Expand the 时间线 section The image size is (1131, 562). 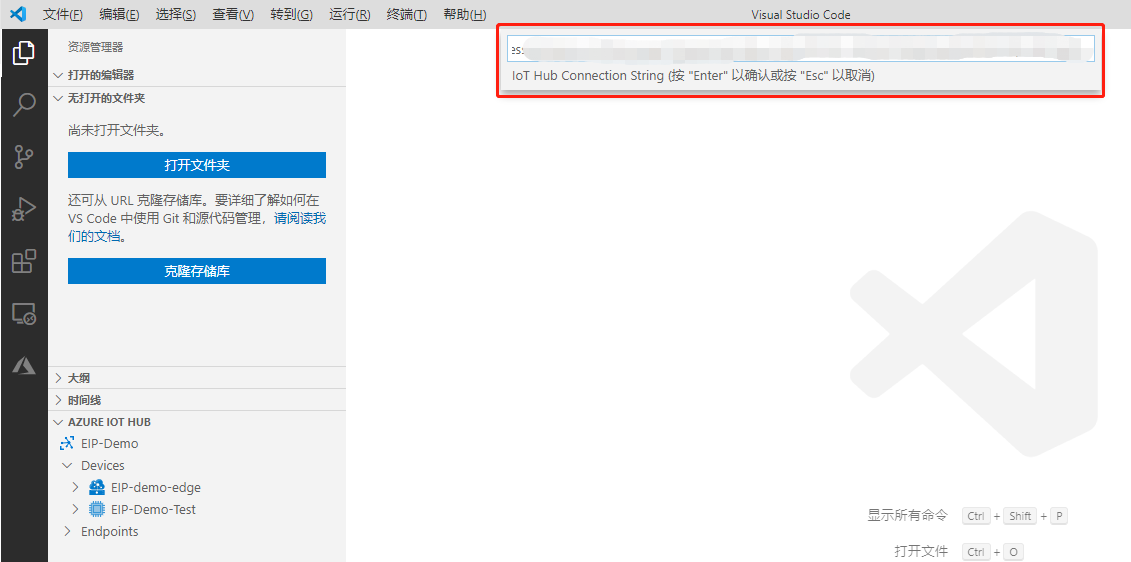197,400
